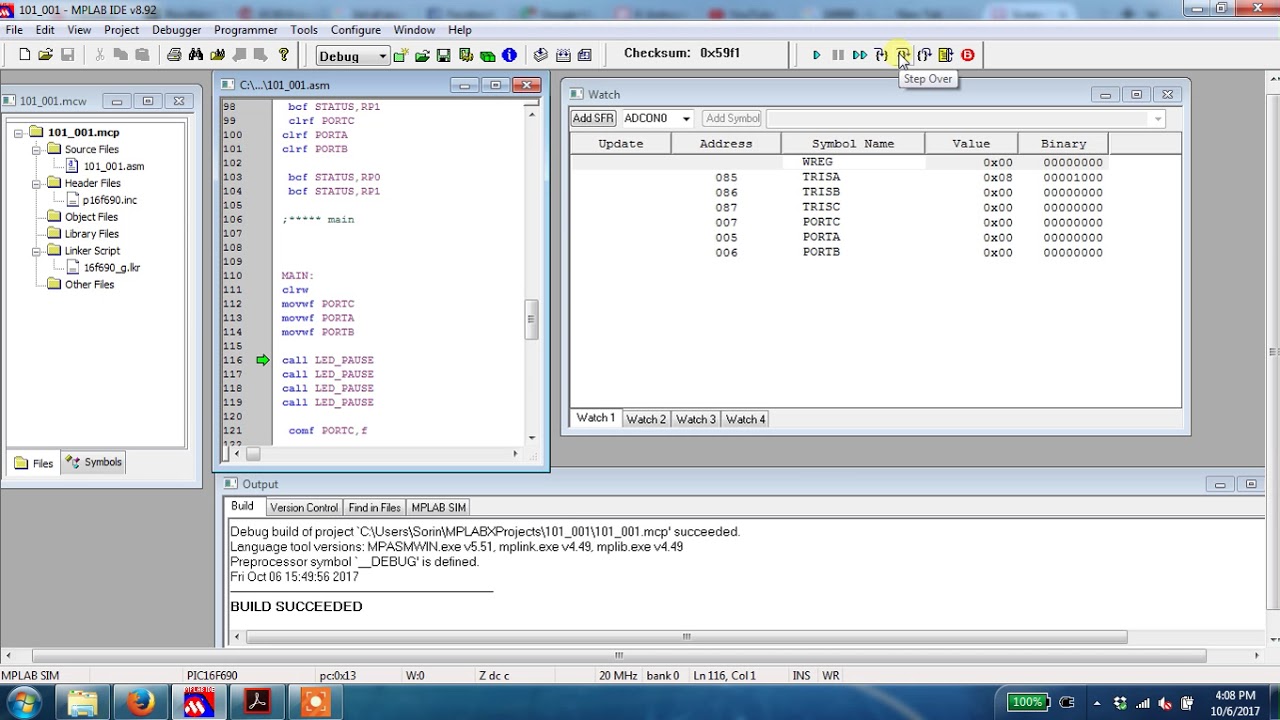Click the Step Over icon
This screenshot has height=720, width=1280.
pyautogui.click(x=902, y=55)
